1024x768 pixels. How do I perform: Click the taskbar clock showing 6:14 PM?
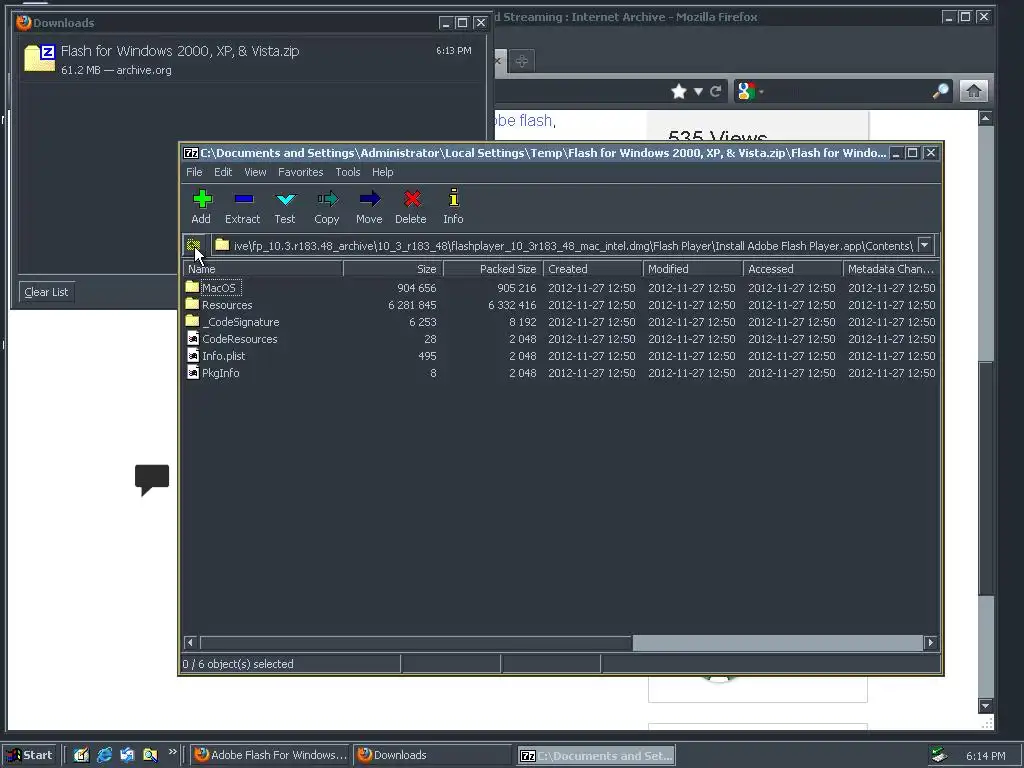[x=985, y=756]
